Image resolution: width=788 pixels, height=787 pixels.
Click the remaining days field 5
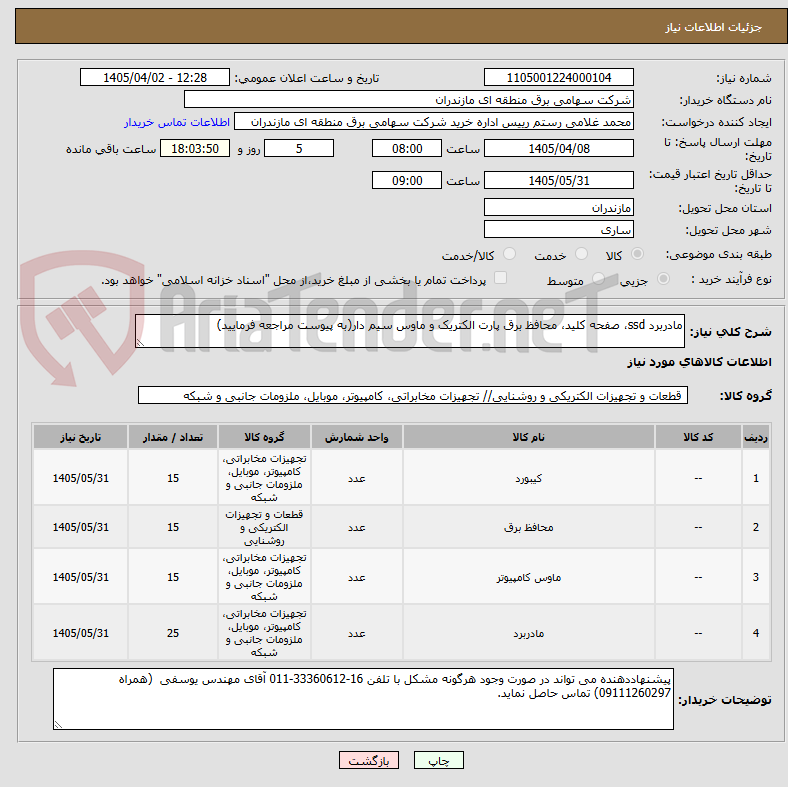pyautogui.click(x=299, y=148)
